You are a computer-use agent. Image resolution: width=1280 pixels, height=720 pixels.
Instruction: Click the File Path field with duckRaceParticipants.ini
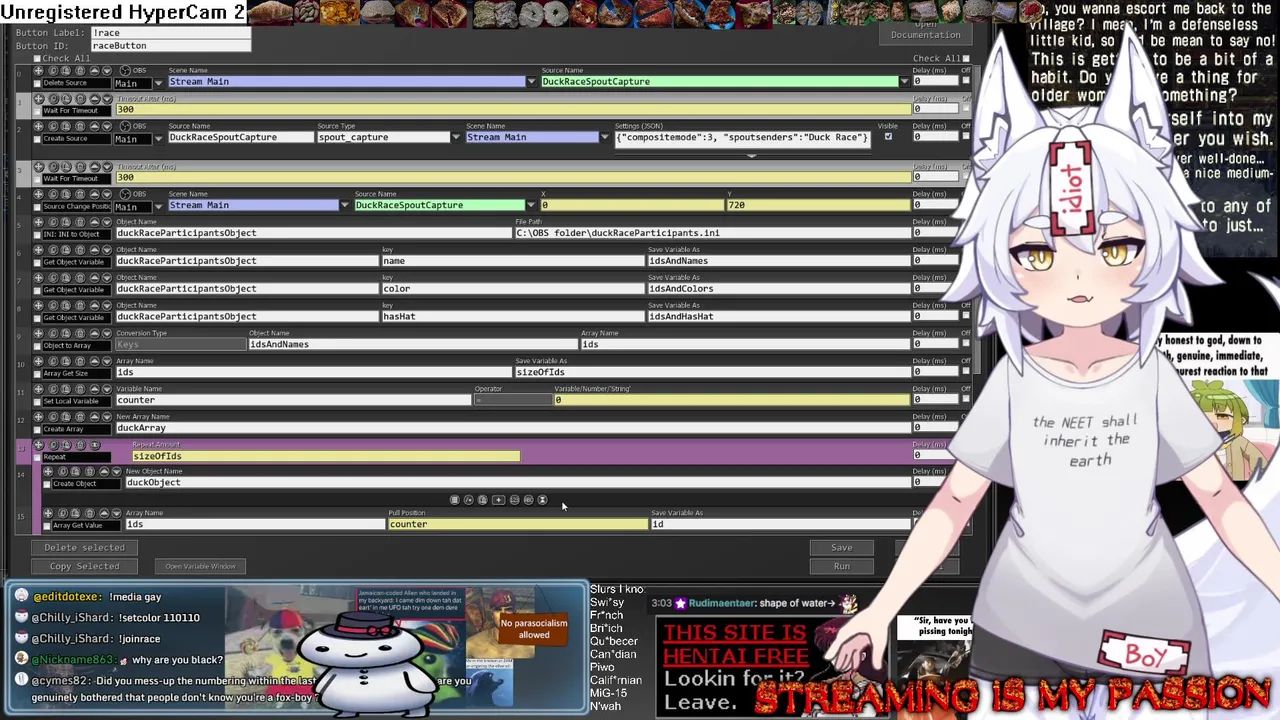[x=712, y=233]
